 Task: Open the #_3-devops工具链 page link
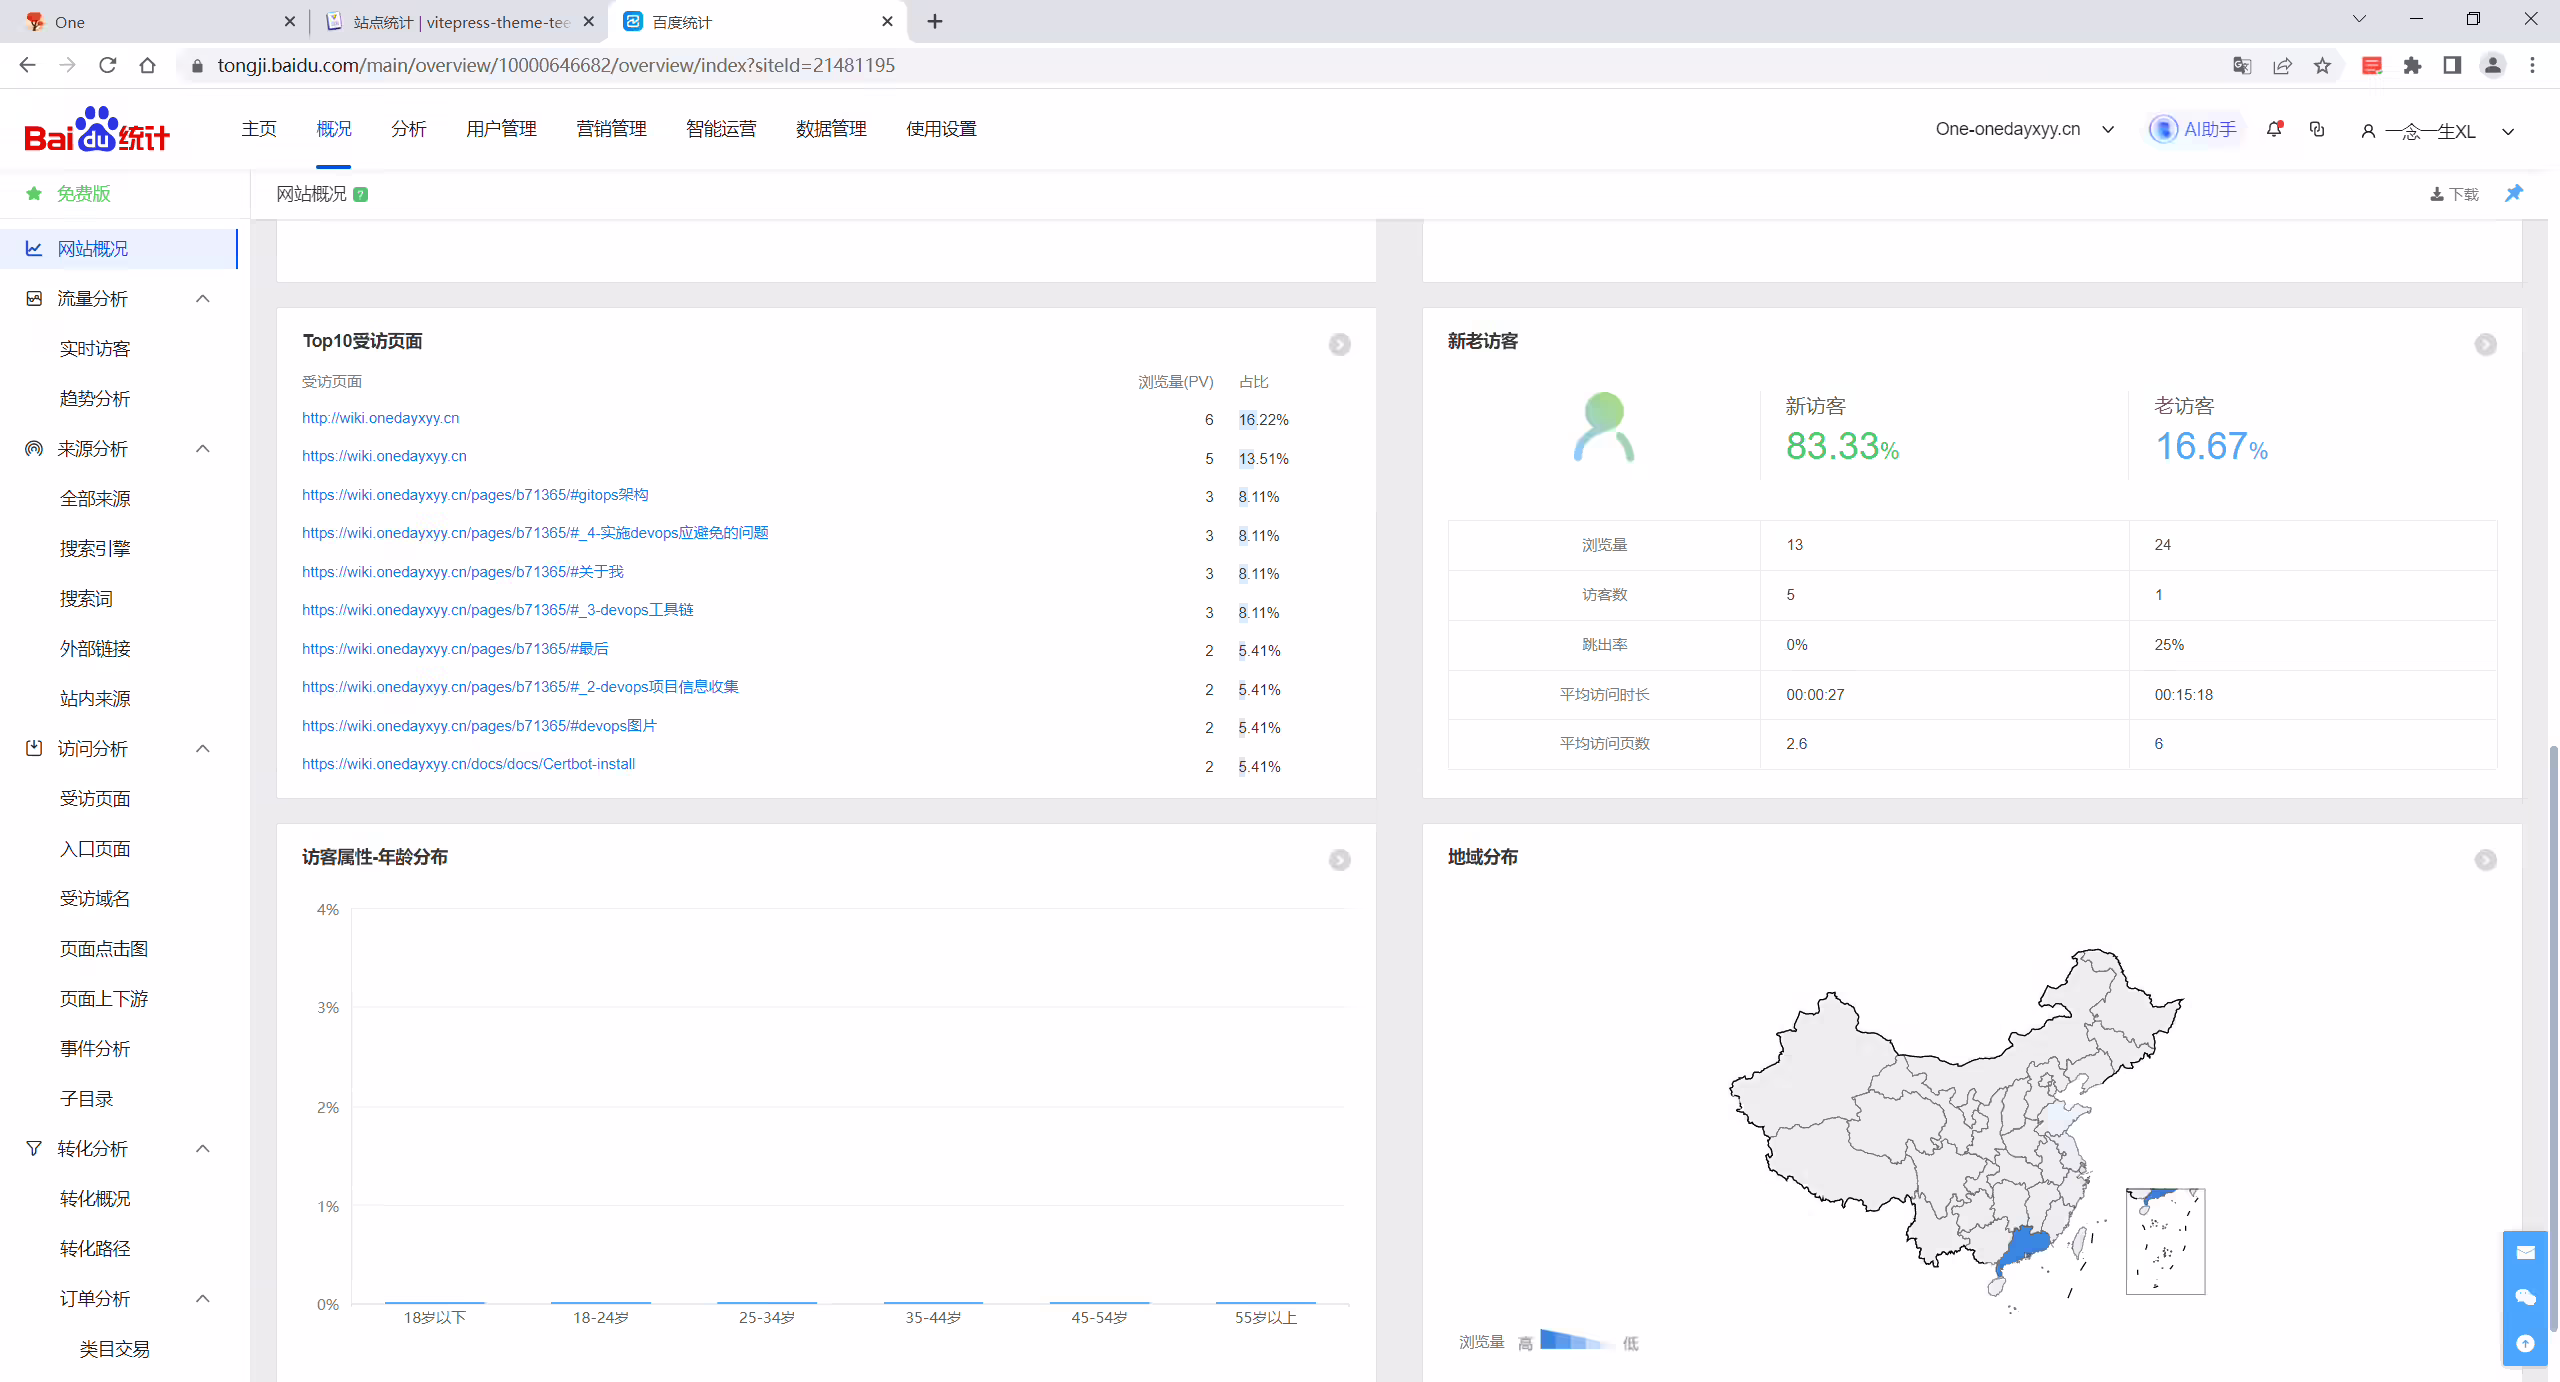498,610
